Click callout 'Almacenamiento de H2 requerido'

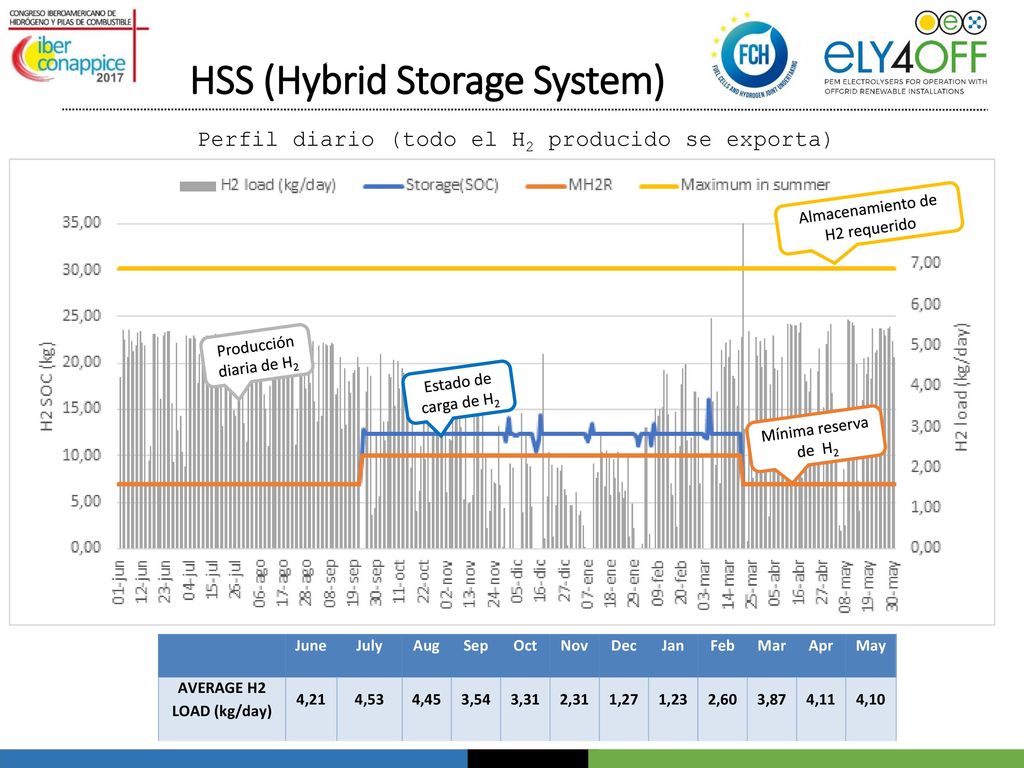pos(869,217)
